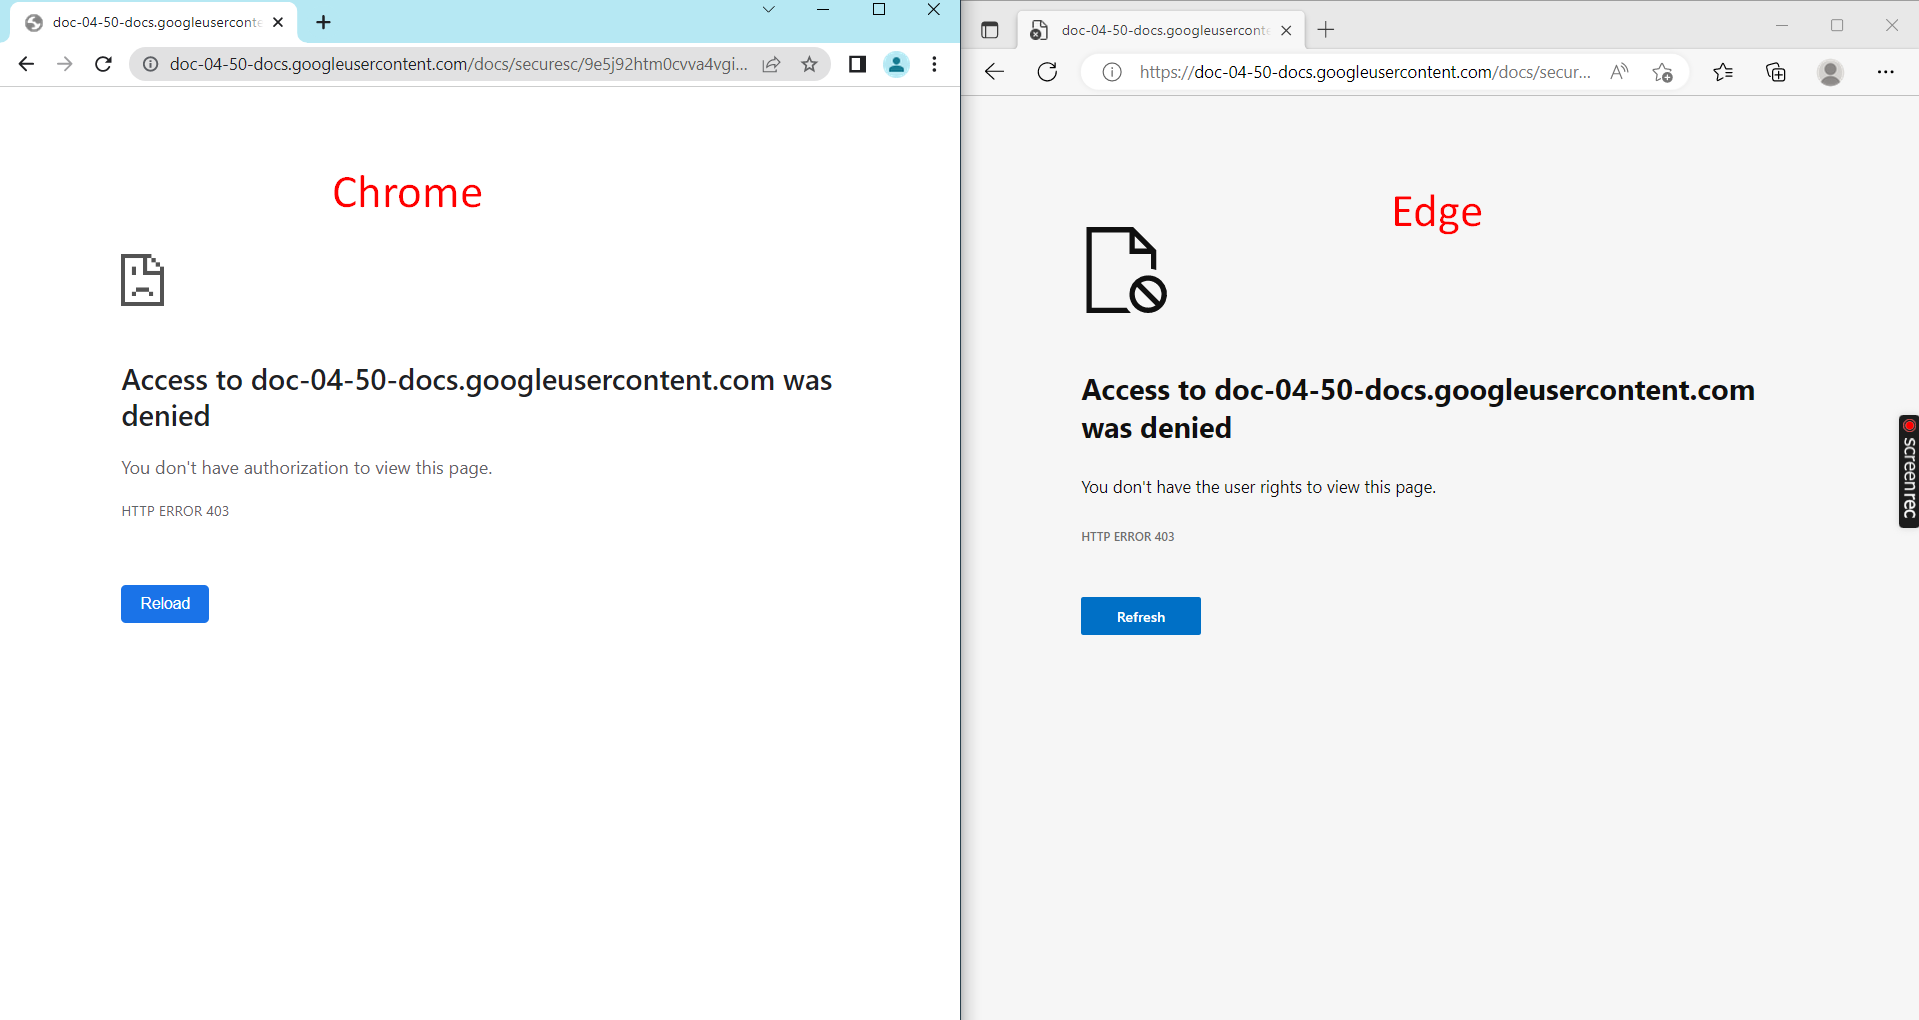Click Chrome's page reload arrow control
Screen dimensions: 1919x1020
[x=103, y=64]
